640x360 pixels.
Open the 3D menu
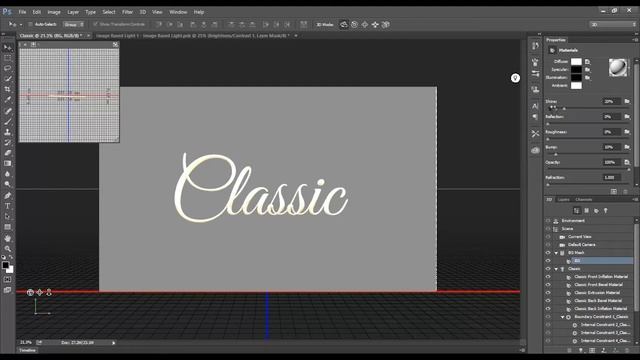click(143, 12)
